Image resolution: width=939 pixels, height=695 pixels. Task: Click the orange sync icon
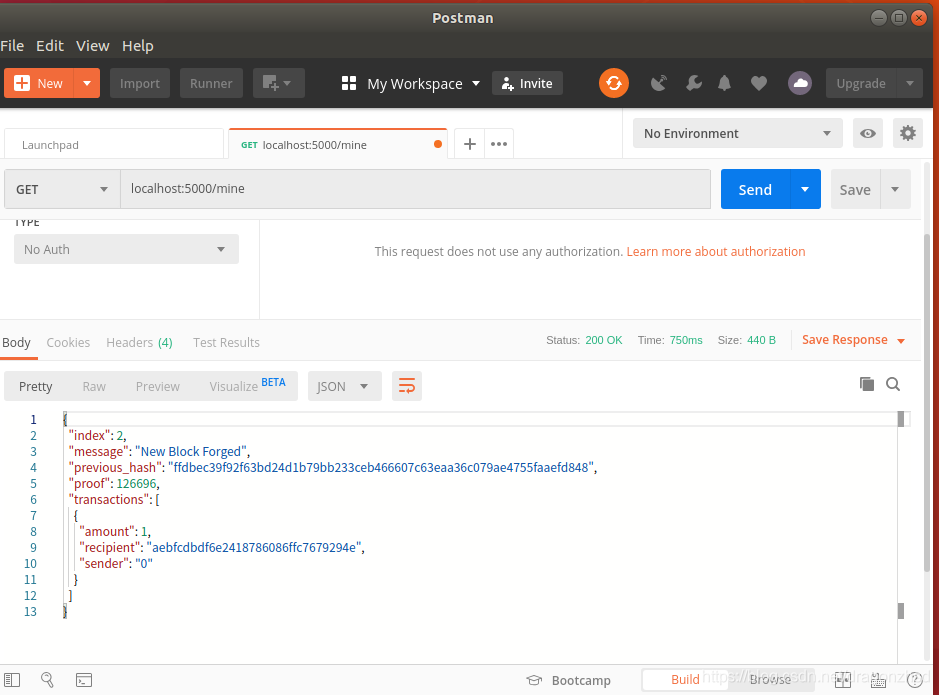point(614,83)
